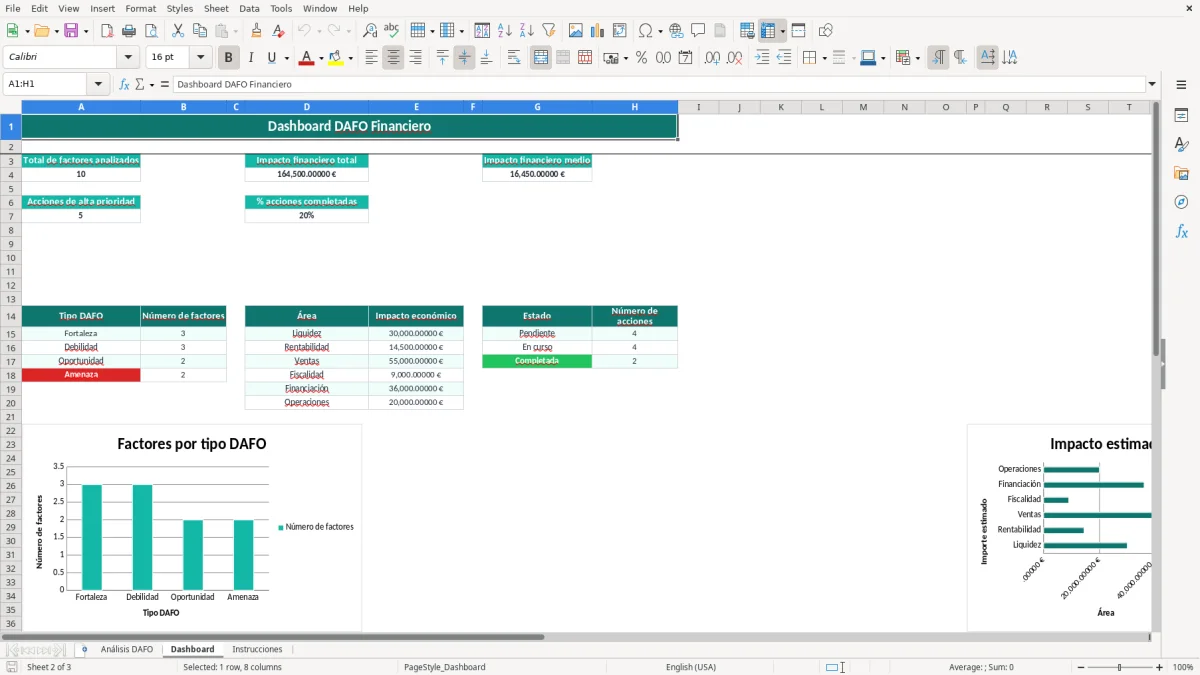Viewport: 1200px width, 675px height.
Task: Click English (USA) language in status bar
Action: click(x=691, y=667)
